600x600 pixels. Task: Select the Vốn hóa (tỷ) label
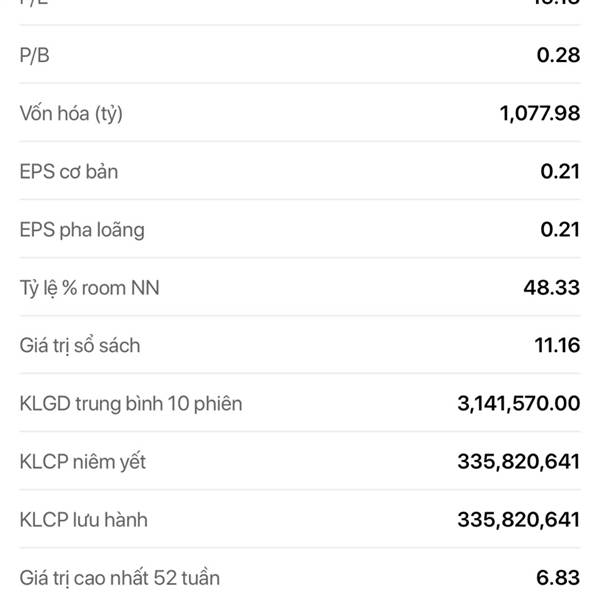[x=71, y=114]
